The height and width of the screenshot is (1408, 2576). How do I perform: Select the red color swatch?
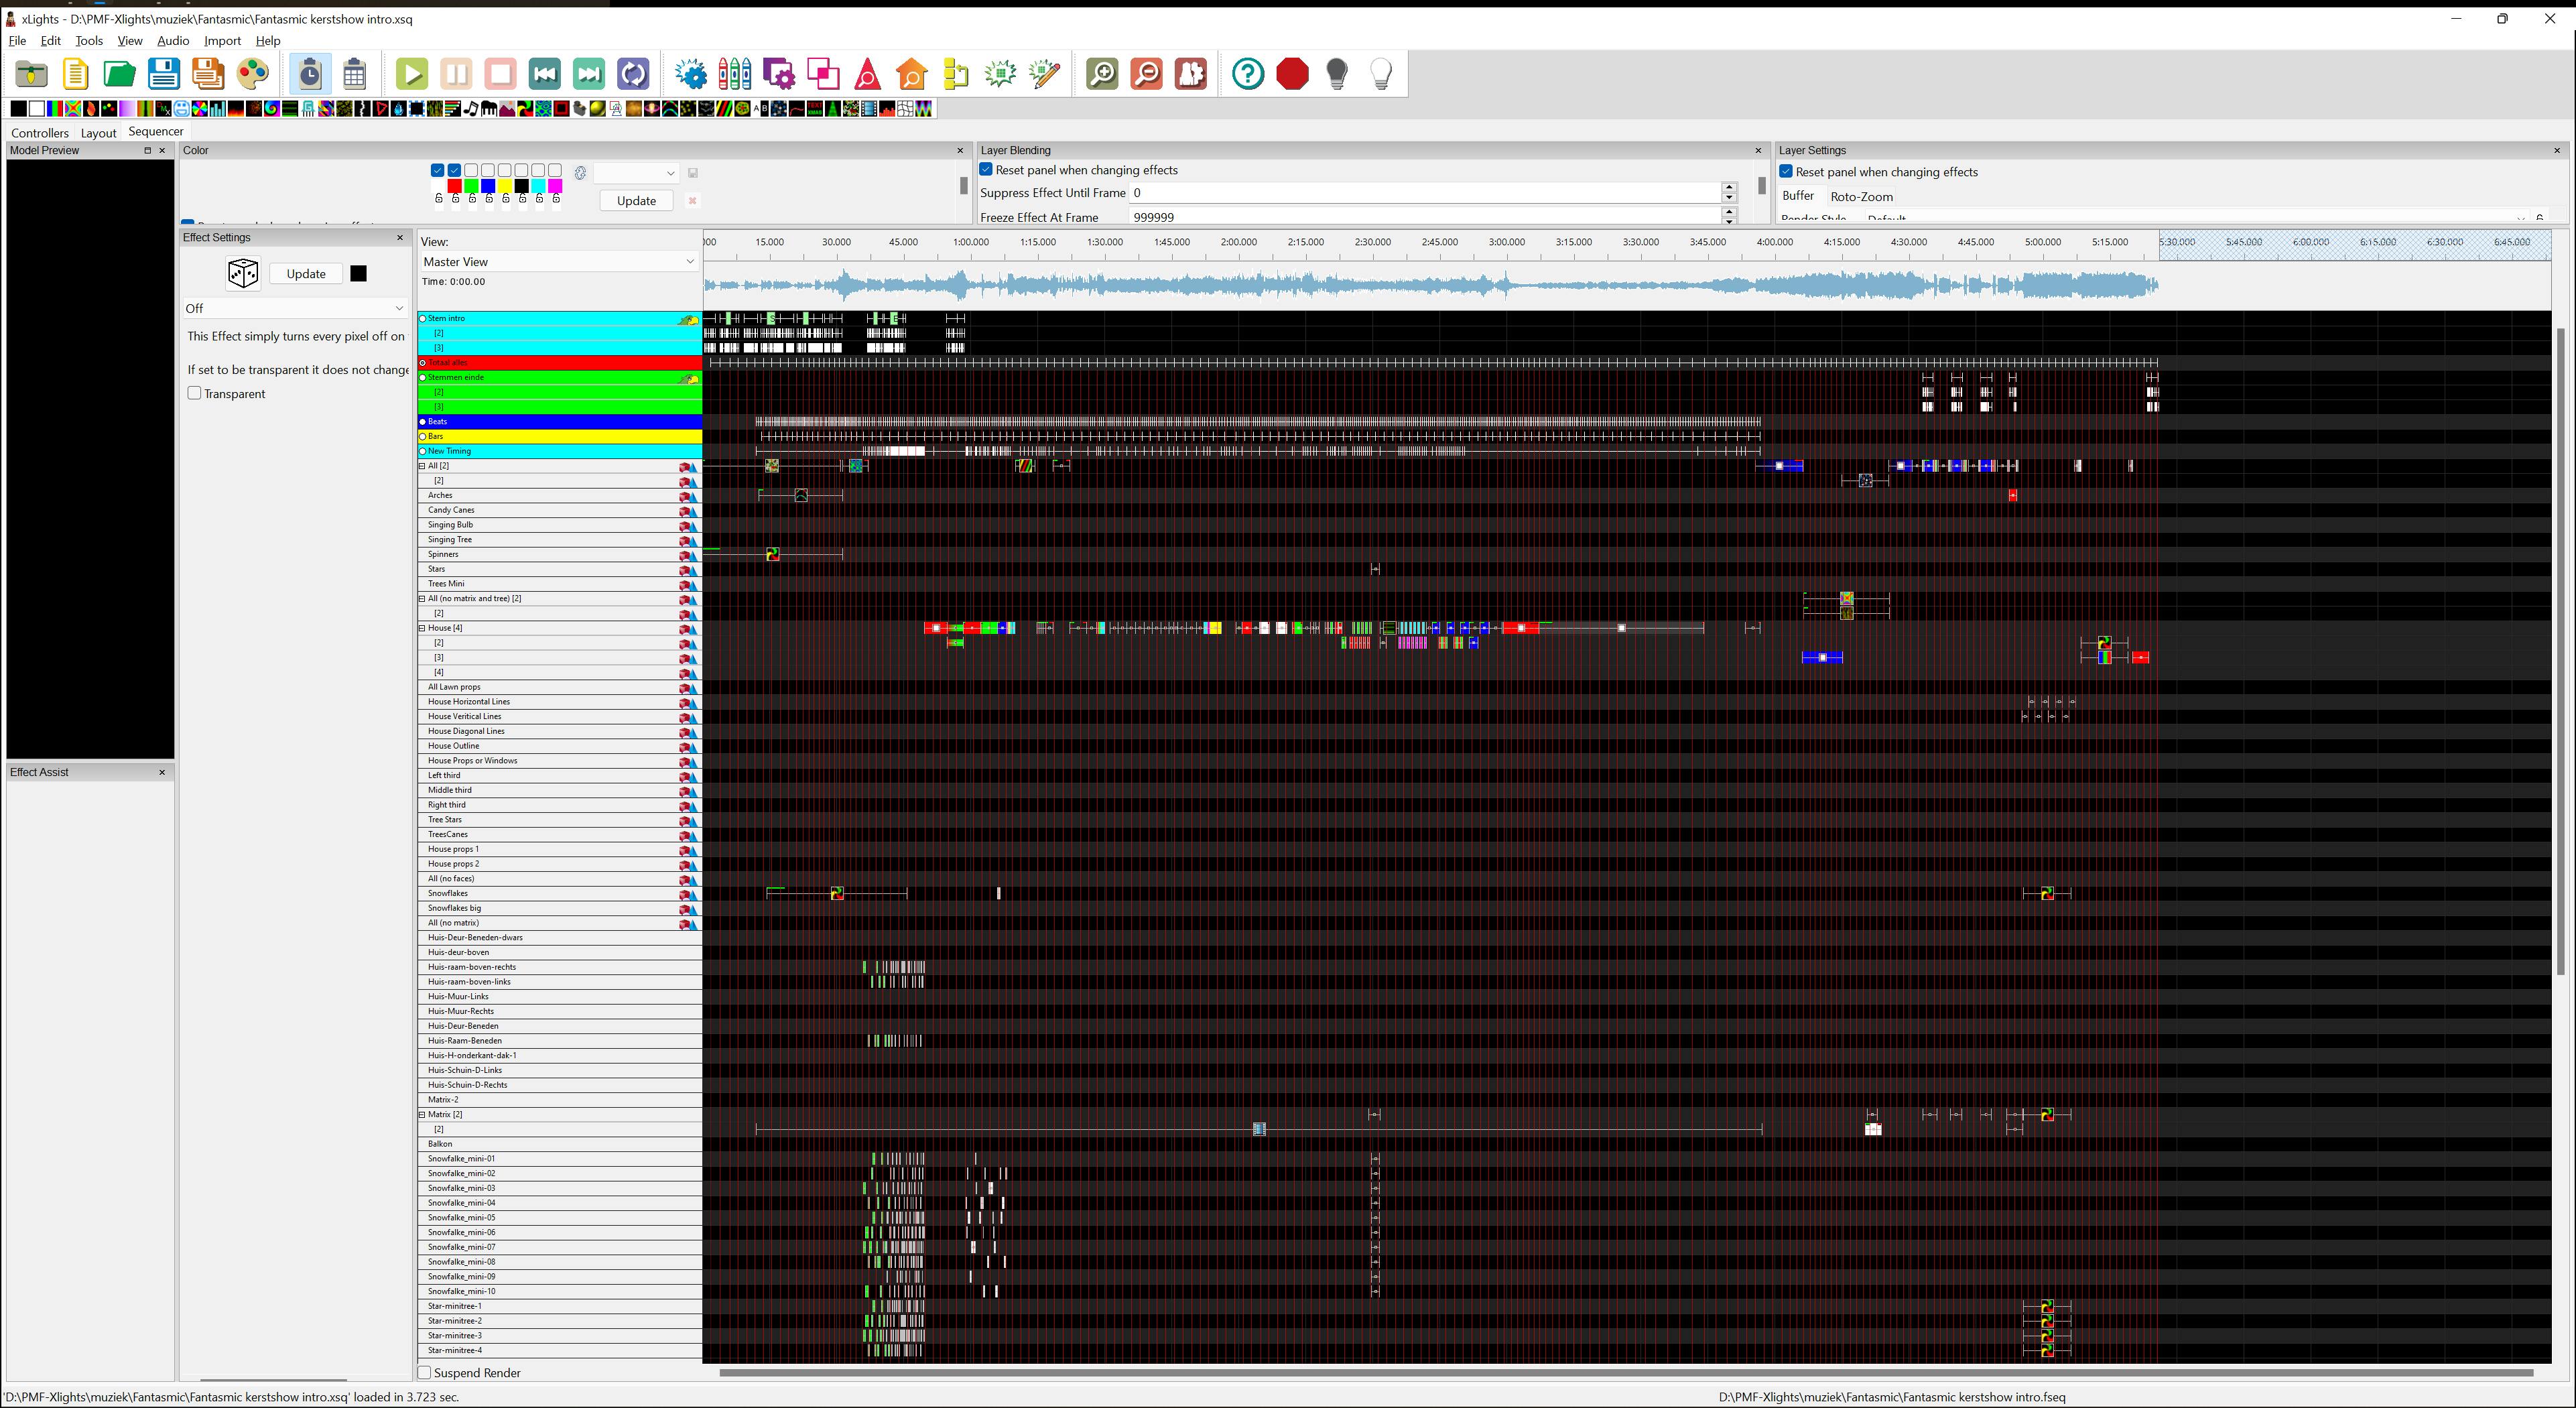[454, 186]
